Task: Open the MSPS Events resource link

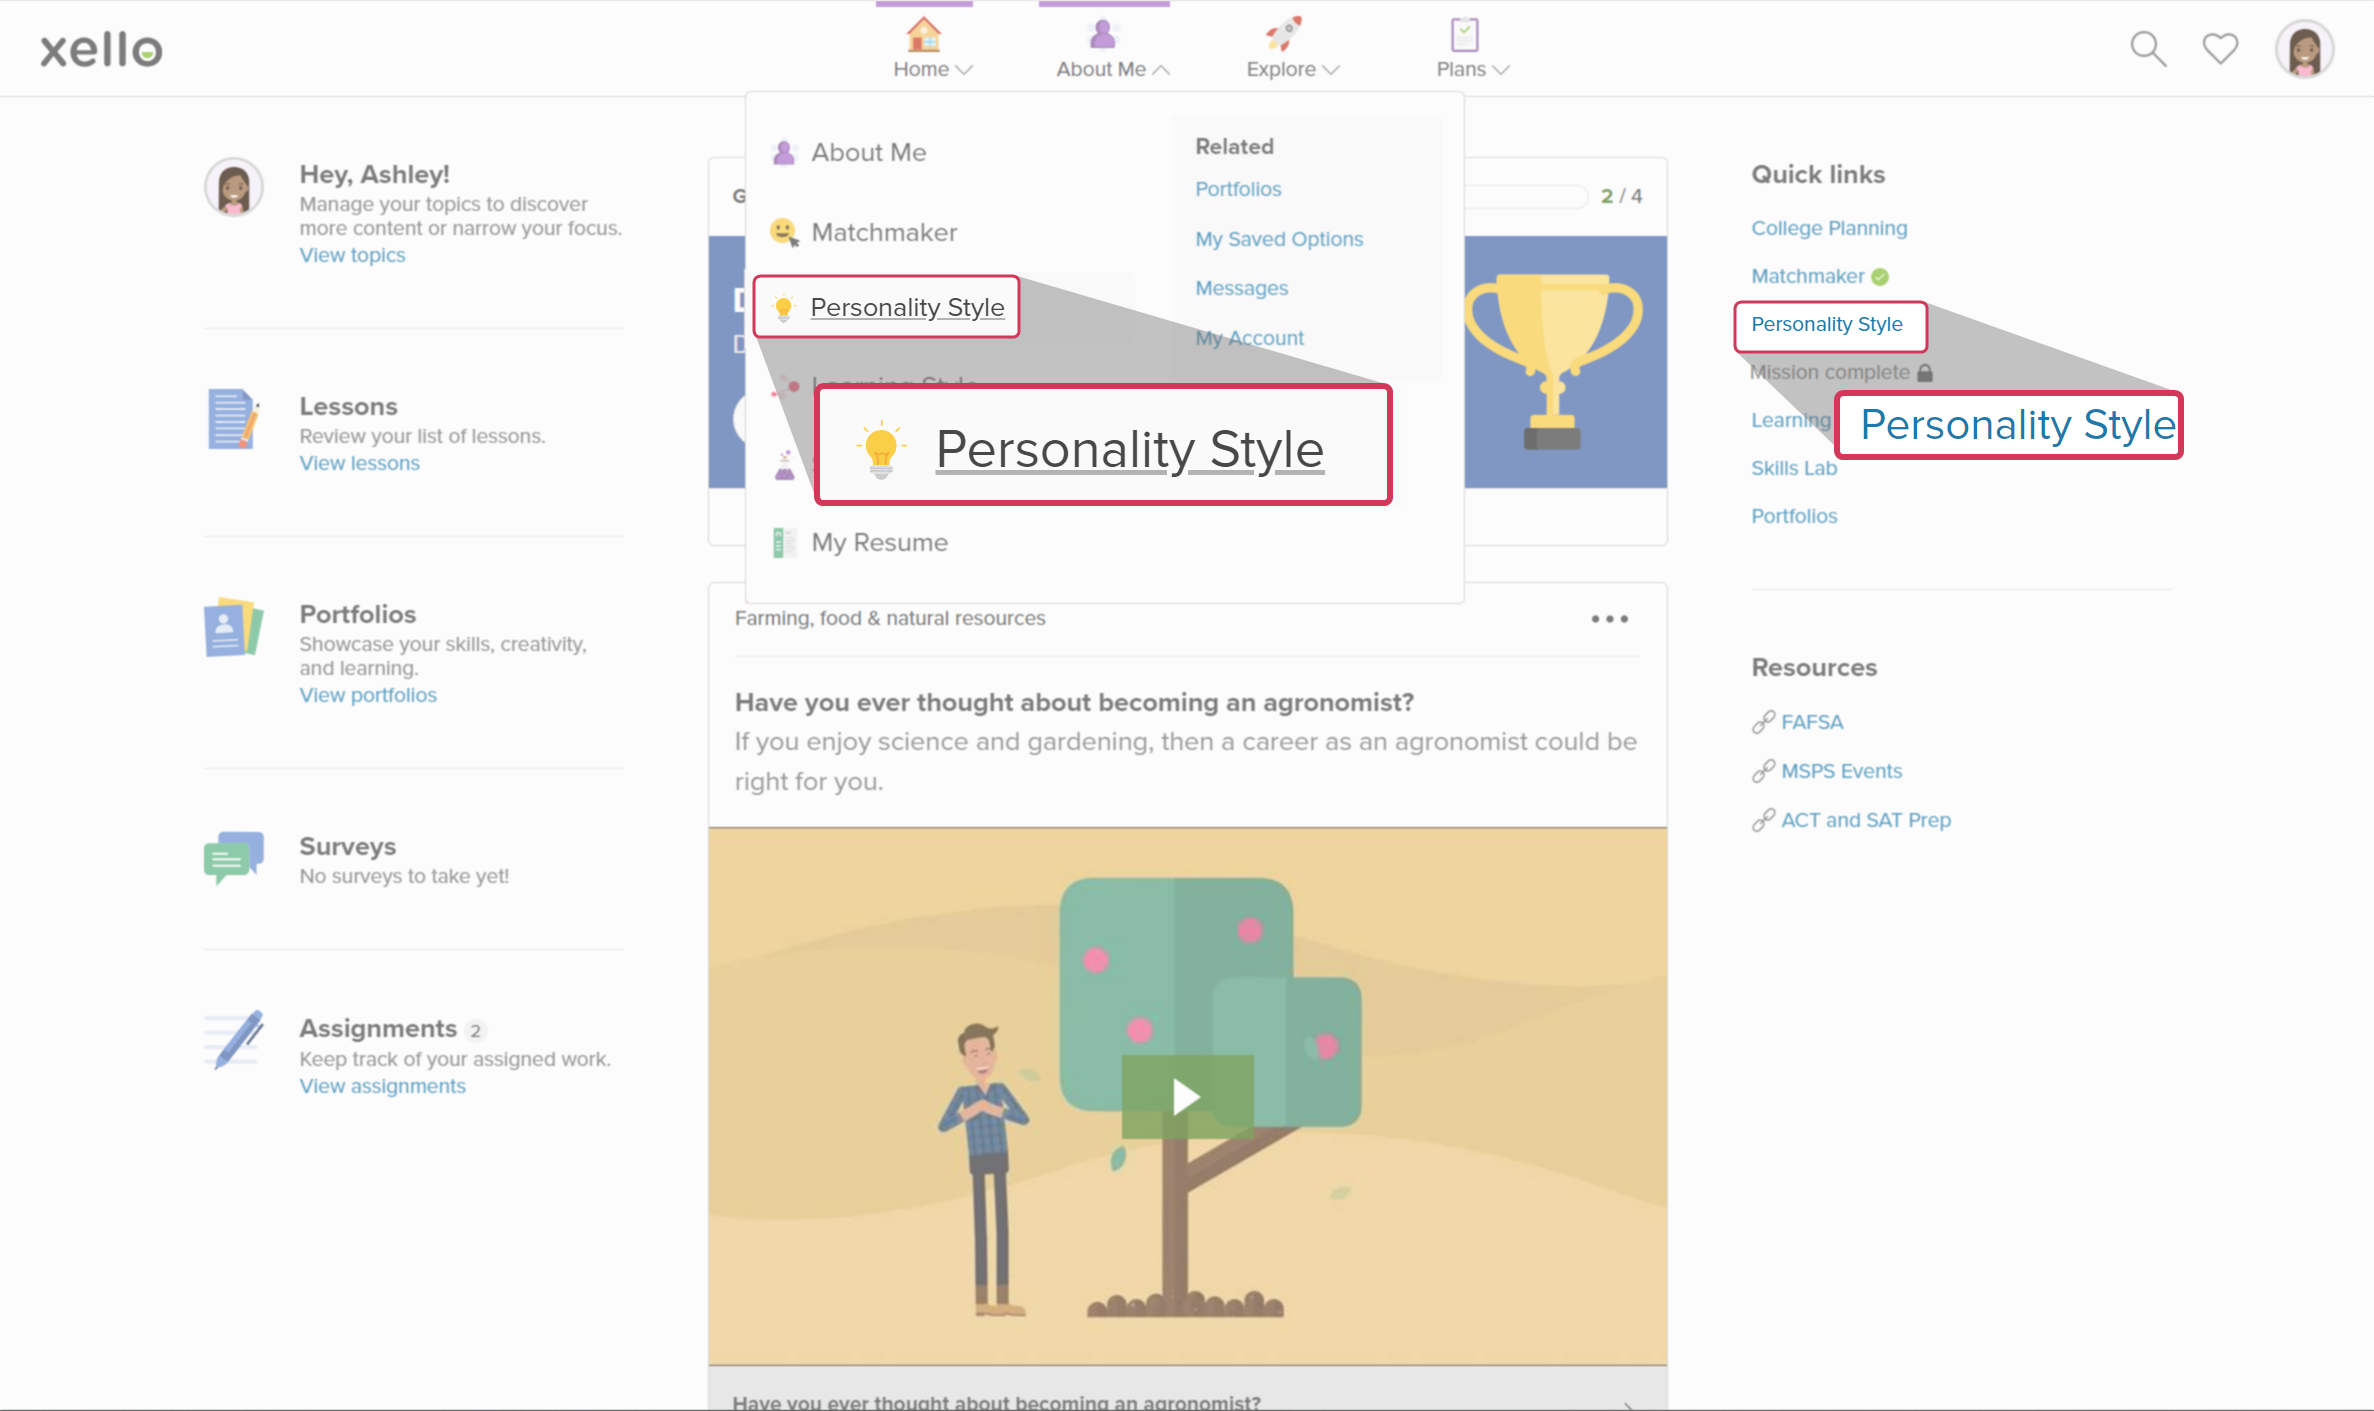Action: (x=1841, y=771)
